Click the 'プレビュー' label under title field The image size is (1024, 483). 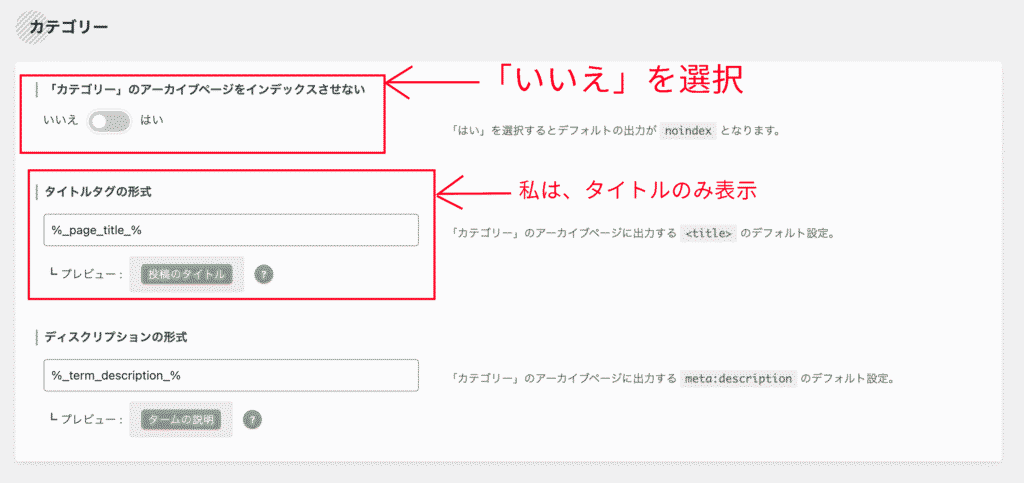89,274
